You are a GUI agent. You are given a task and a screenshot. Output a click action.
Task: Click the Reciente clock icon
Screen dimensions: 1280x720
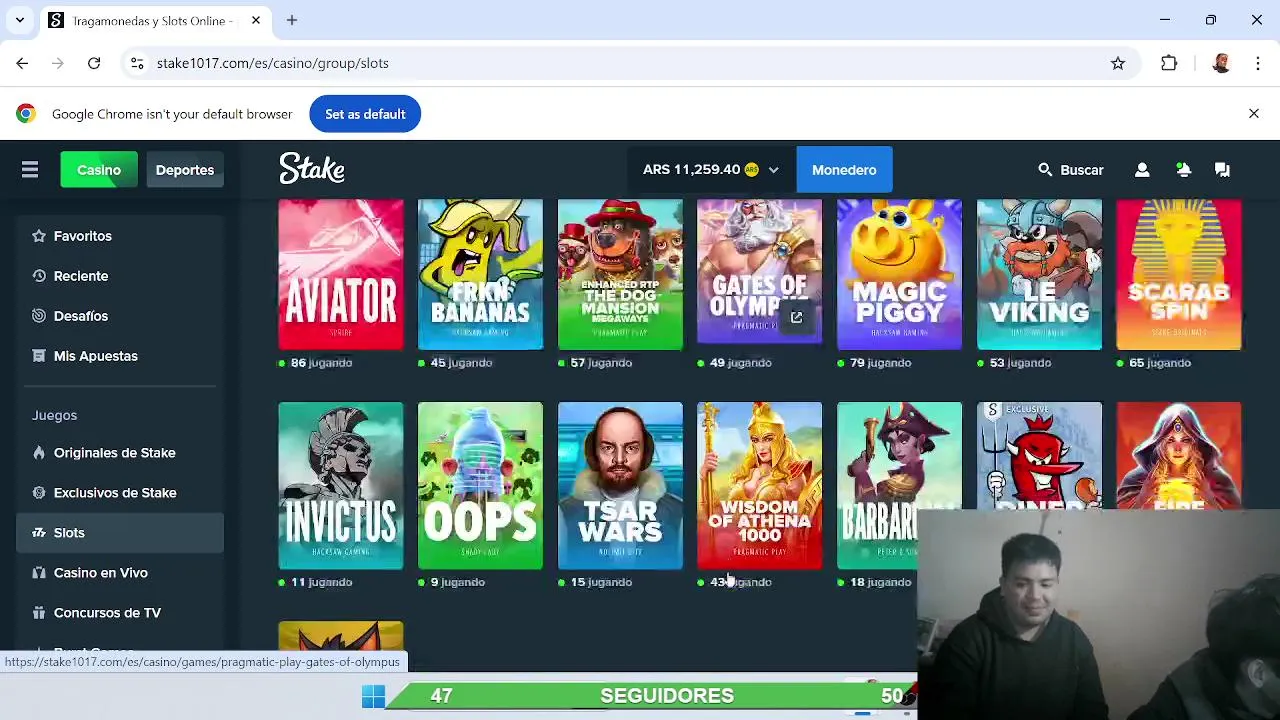39,276
